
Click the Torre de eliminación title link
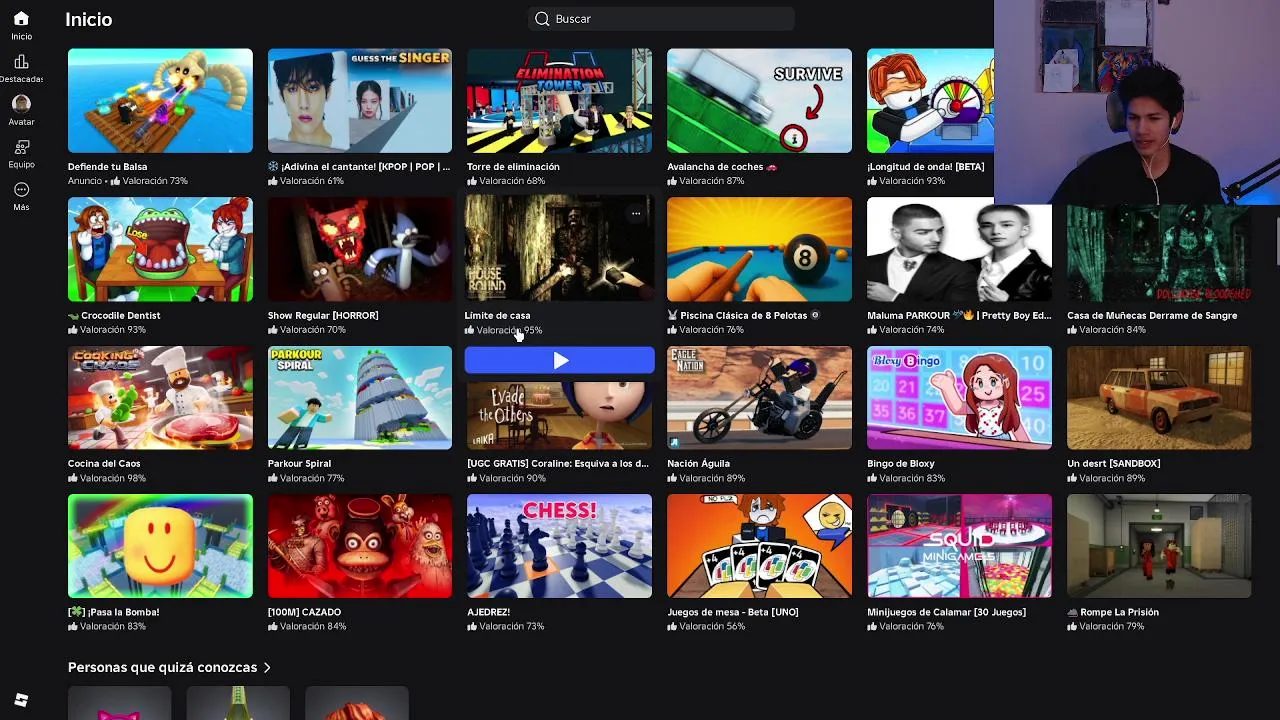(513, 167)
